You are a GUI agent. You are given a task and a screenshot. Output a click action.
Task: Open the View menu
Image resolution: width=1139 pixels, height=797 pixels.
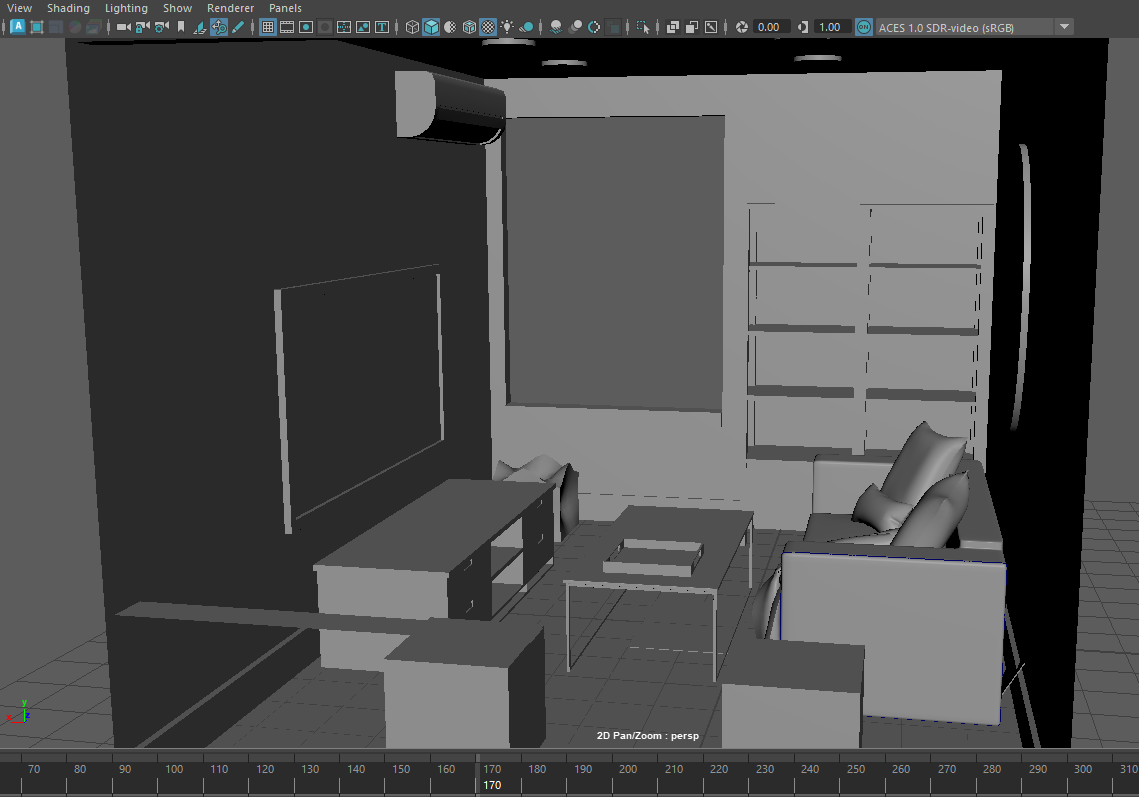point(20,8)
